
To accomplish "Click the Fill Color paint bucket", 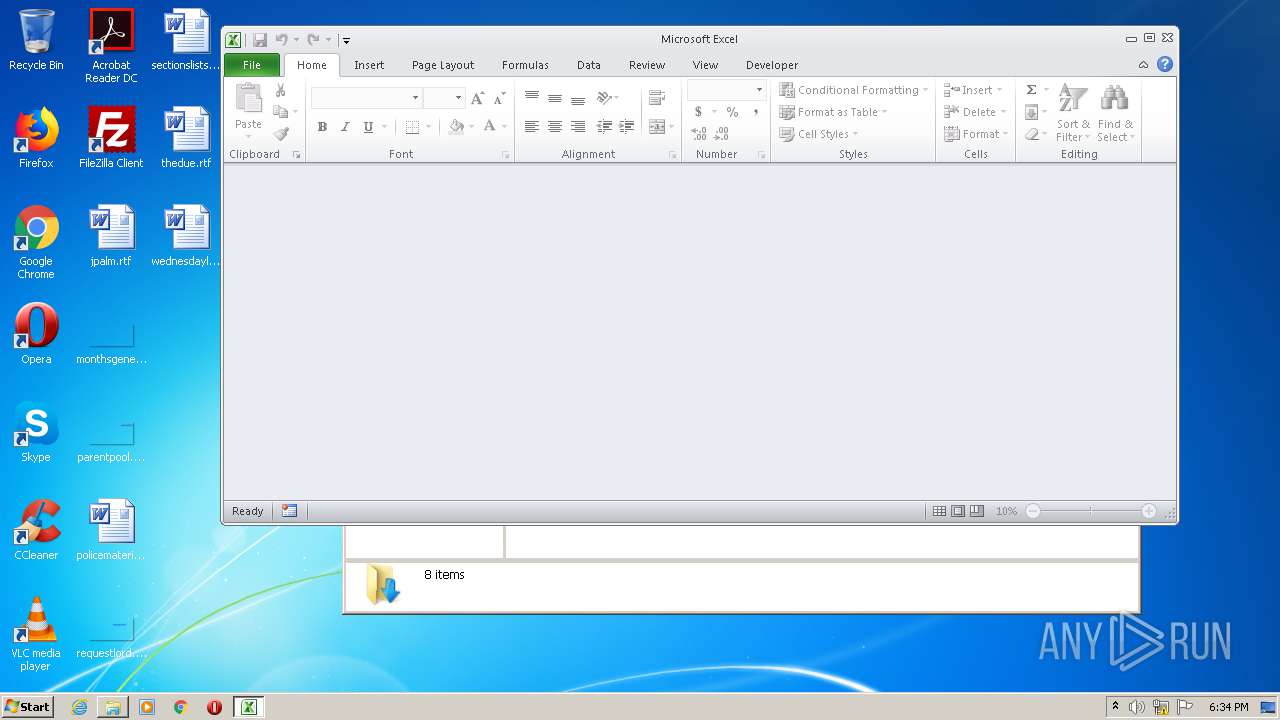I will (x=456, y=126).
